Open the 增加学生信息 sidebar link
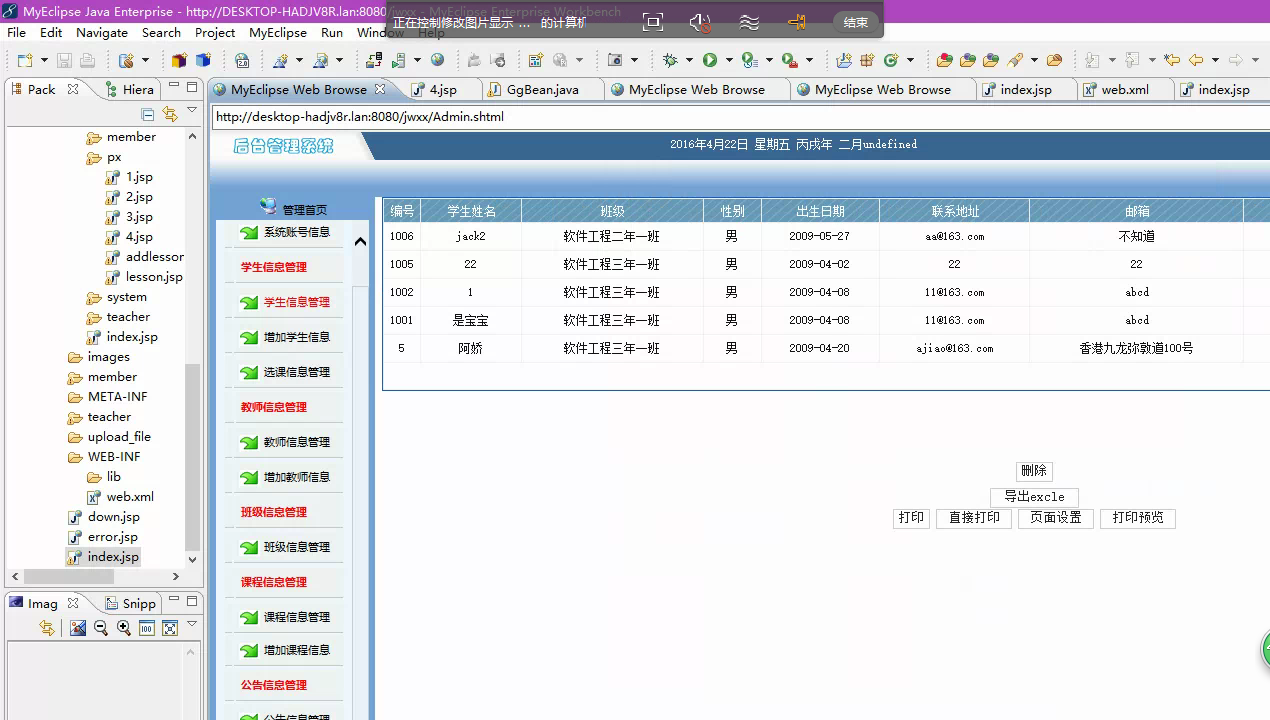The image size is (1270, 720). click(x=296, y=337)
